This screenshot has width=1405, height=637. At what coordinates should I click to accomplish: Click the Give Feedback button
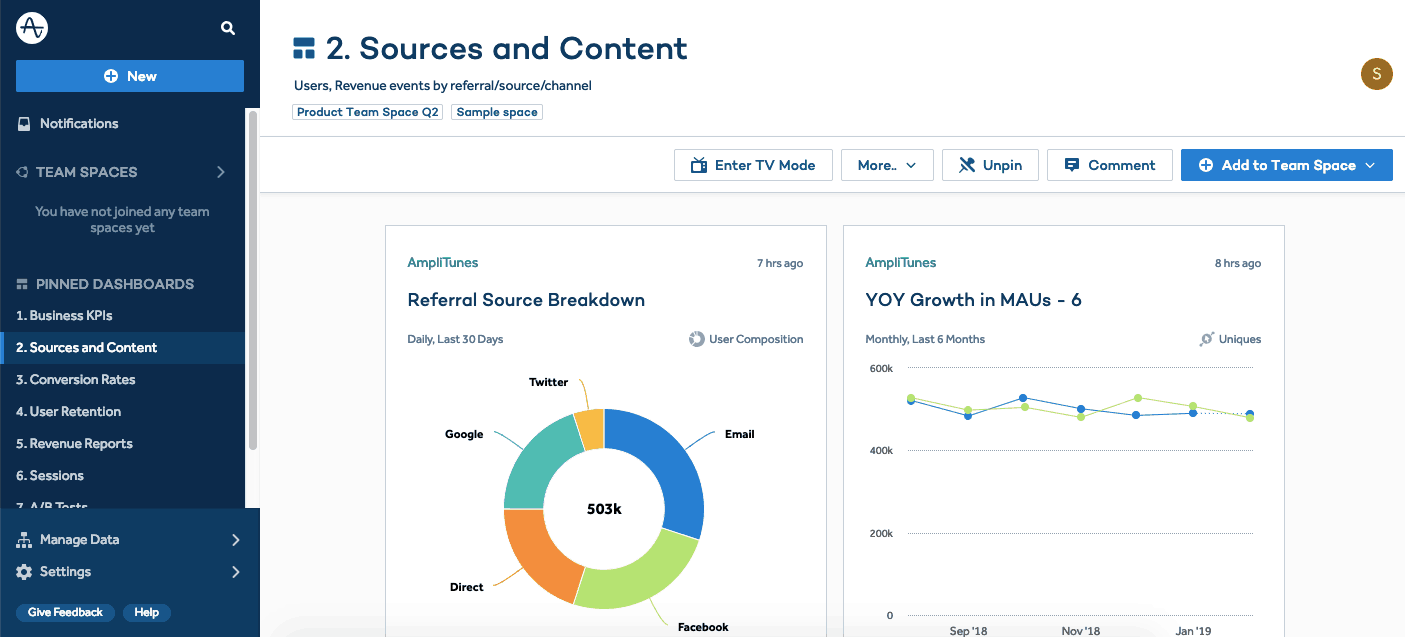click(x=65, y=612)
